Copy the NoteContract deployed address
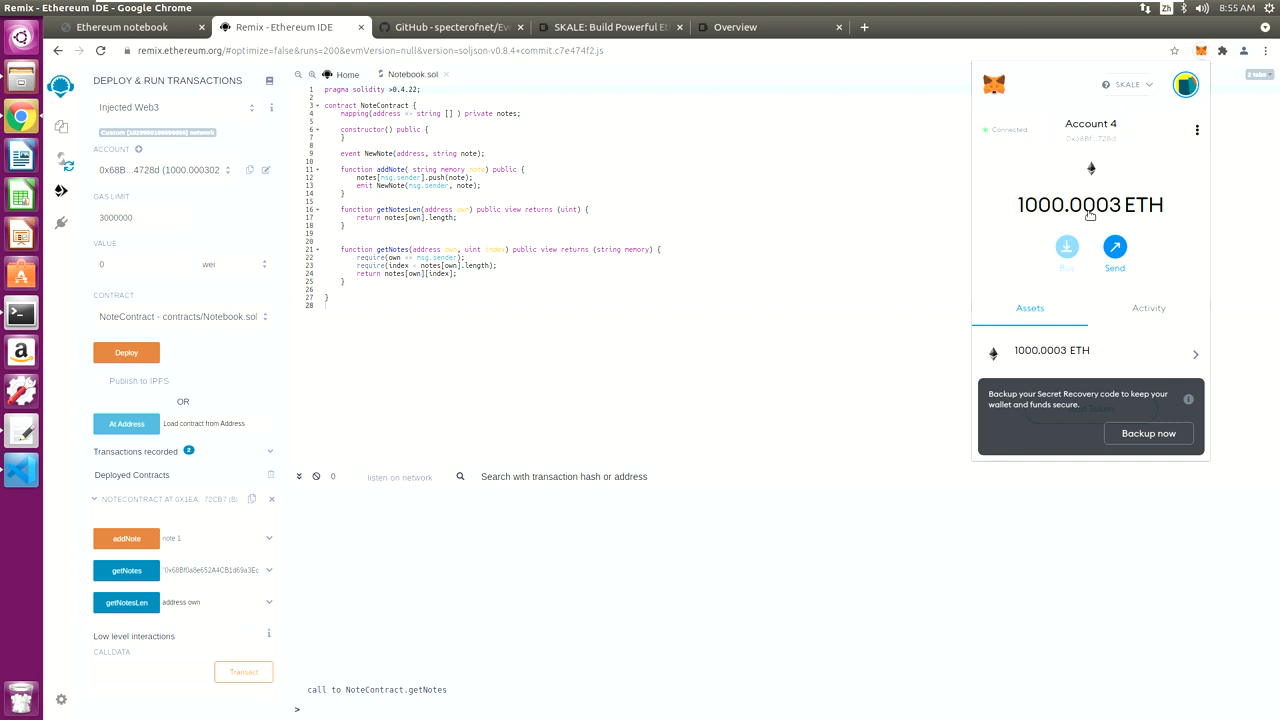The image size is (1280, 720). 252,499
